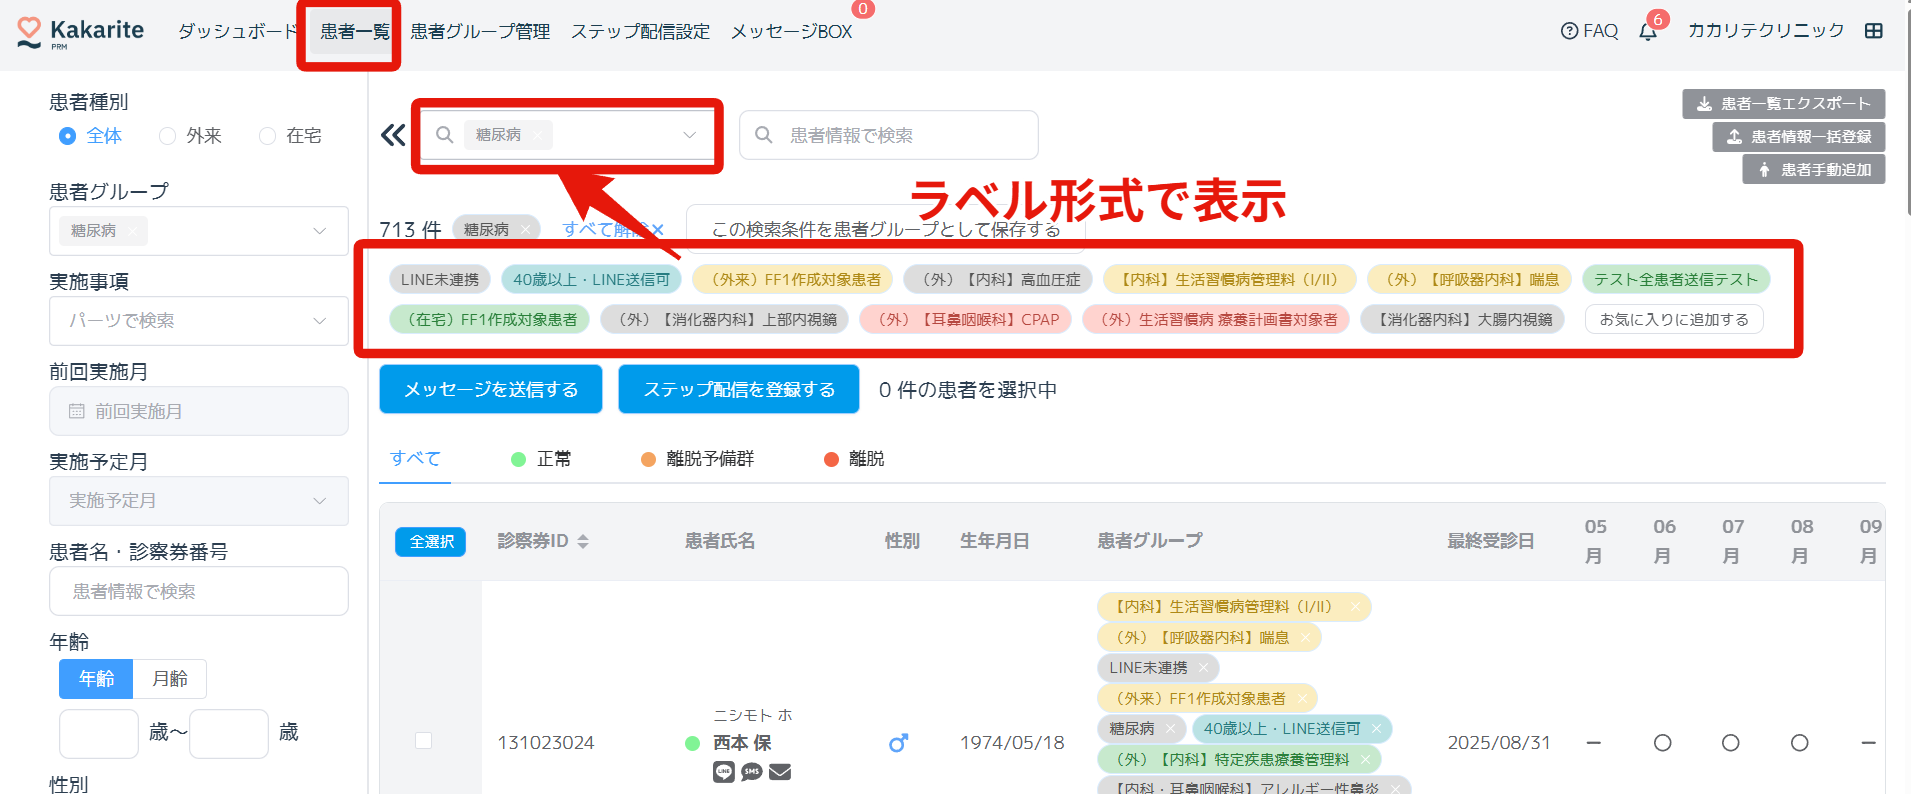Select the 【内科】高血圧症 colored group label
The image size is (1911, 794).
997,280
